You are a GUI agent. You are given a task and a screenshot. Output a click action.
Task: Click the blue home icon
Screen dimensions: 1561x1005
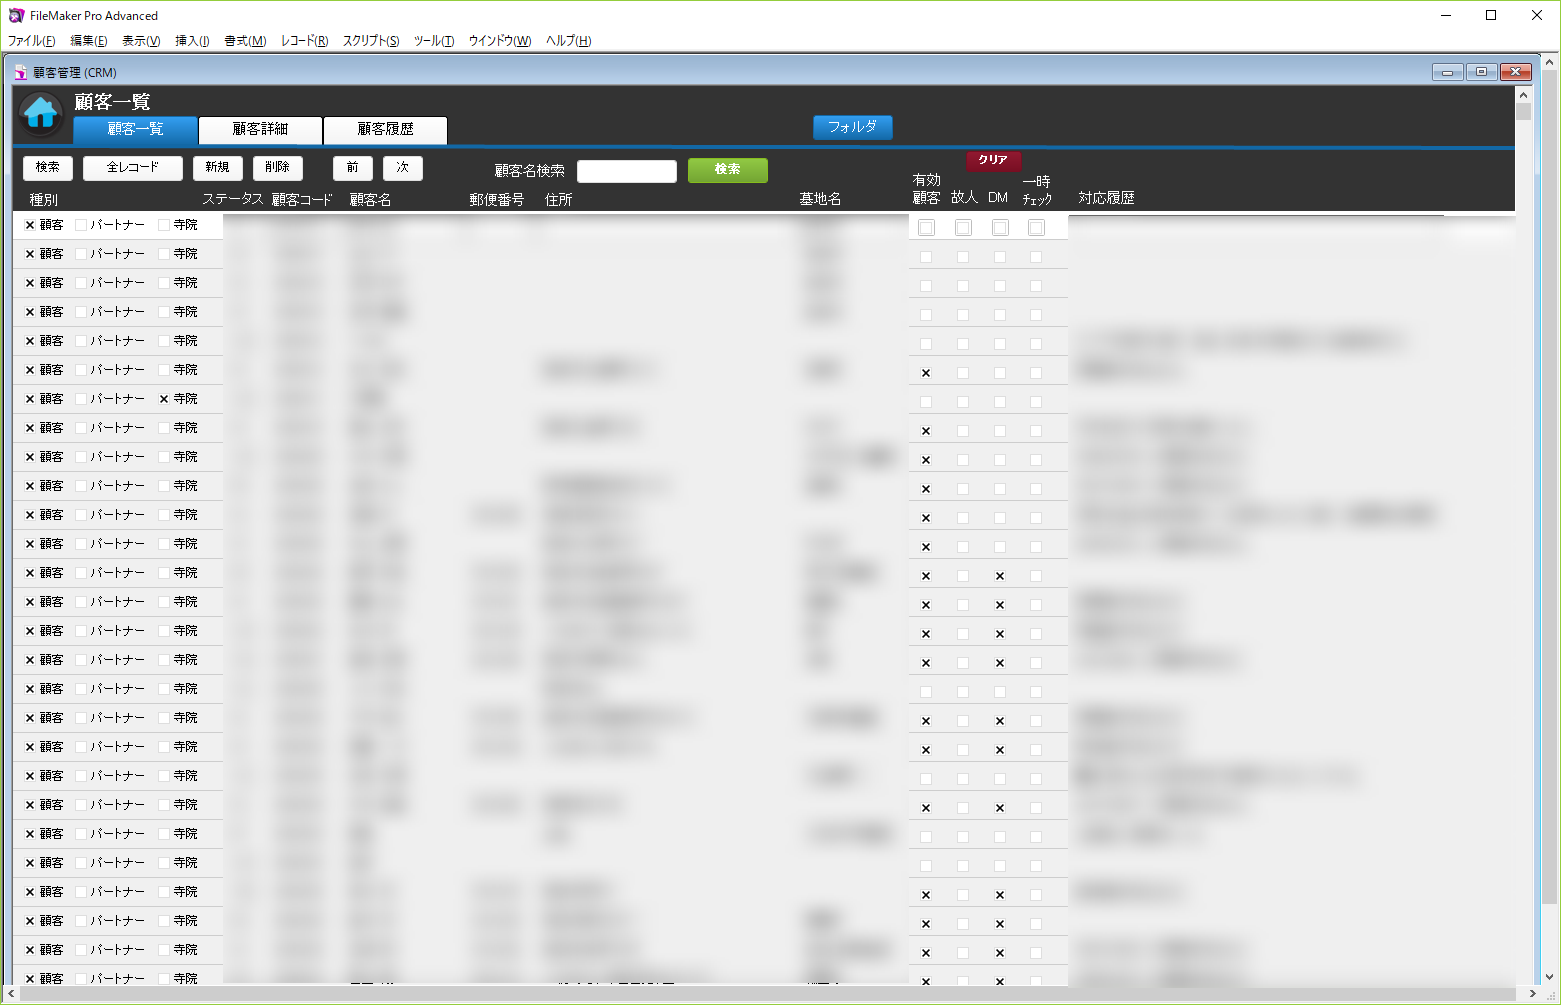(41, 114)
